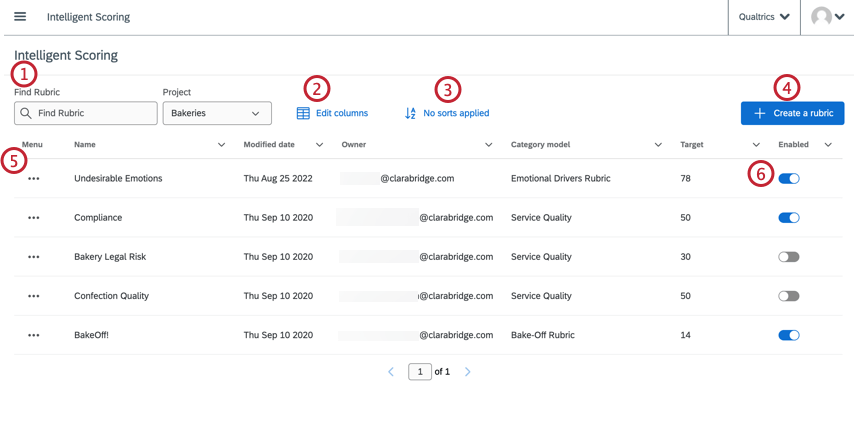The height and width of the screenshot is (425, 854).
Task: Open the user profile avatar menu
Action: (827, 17)
